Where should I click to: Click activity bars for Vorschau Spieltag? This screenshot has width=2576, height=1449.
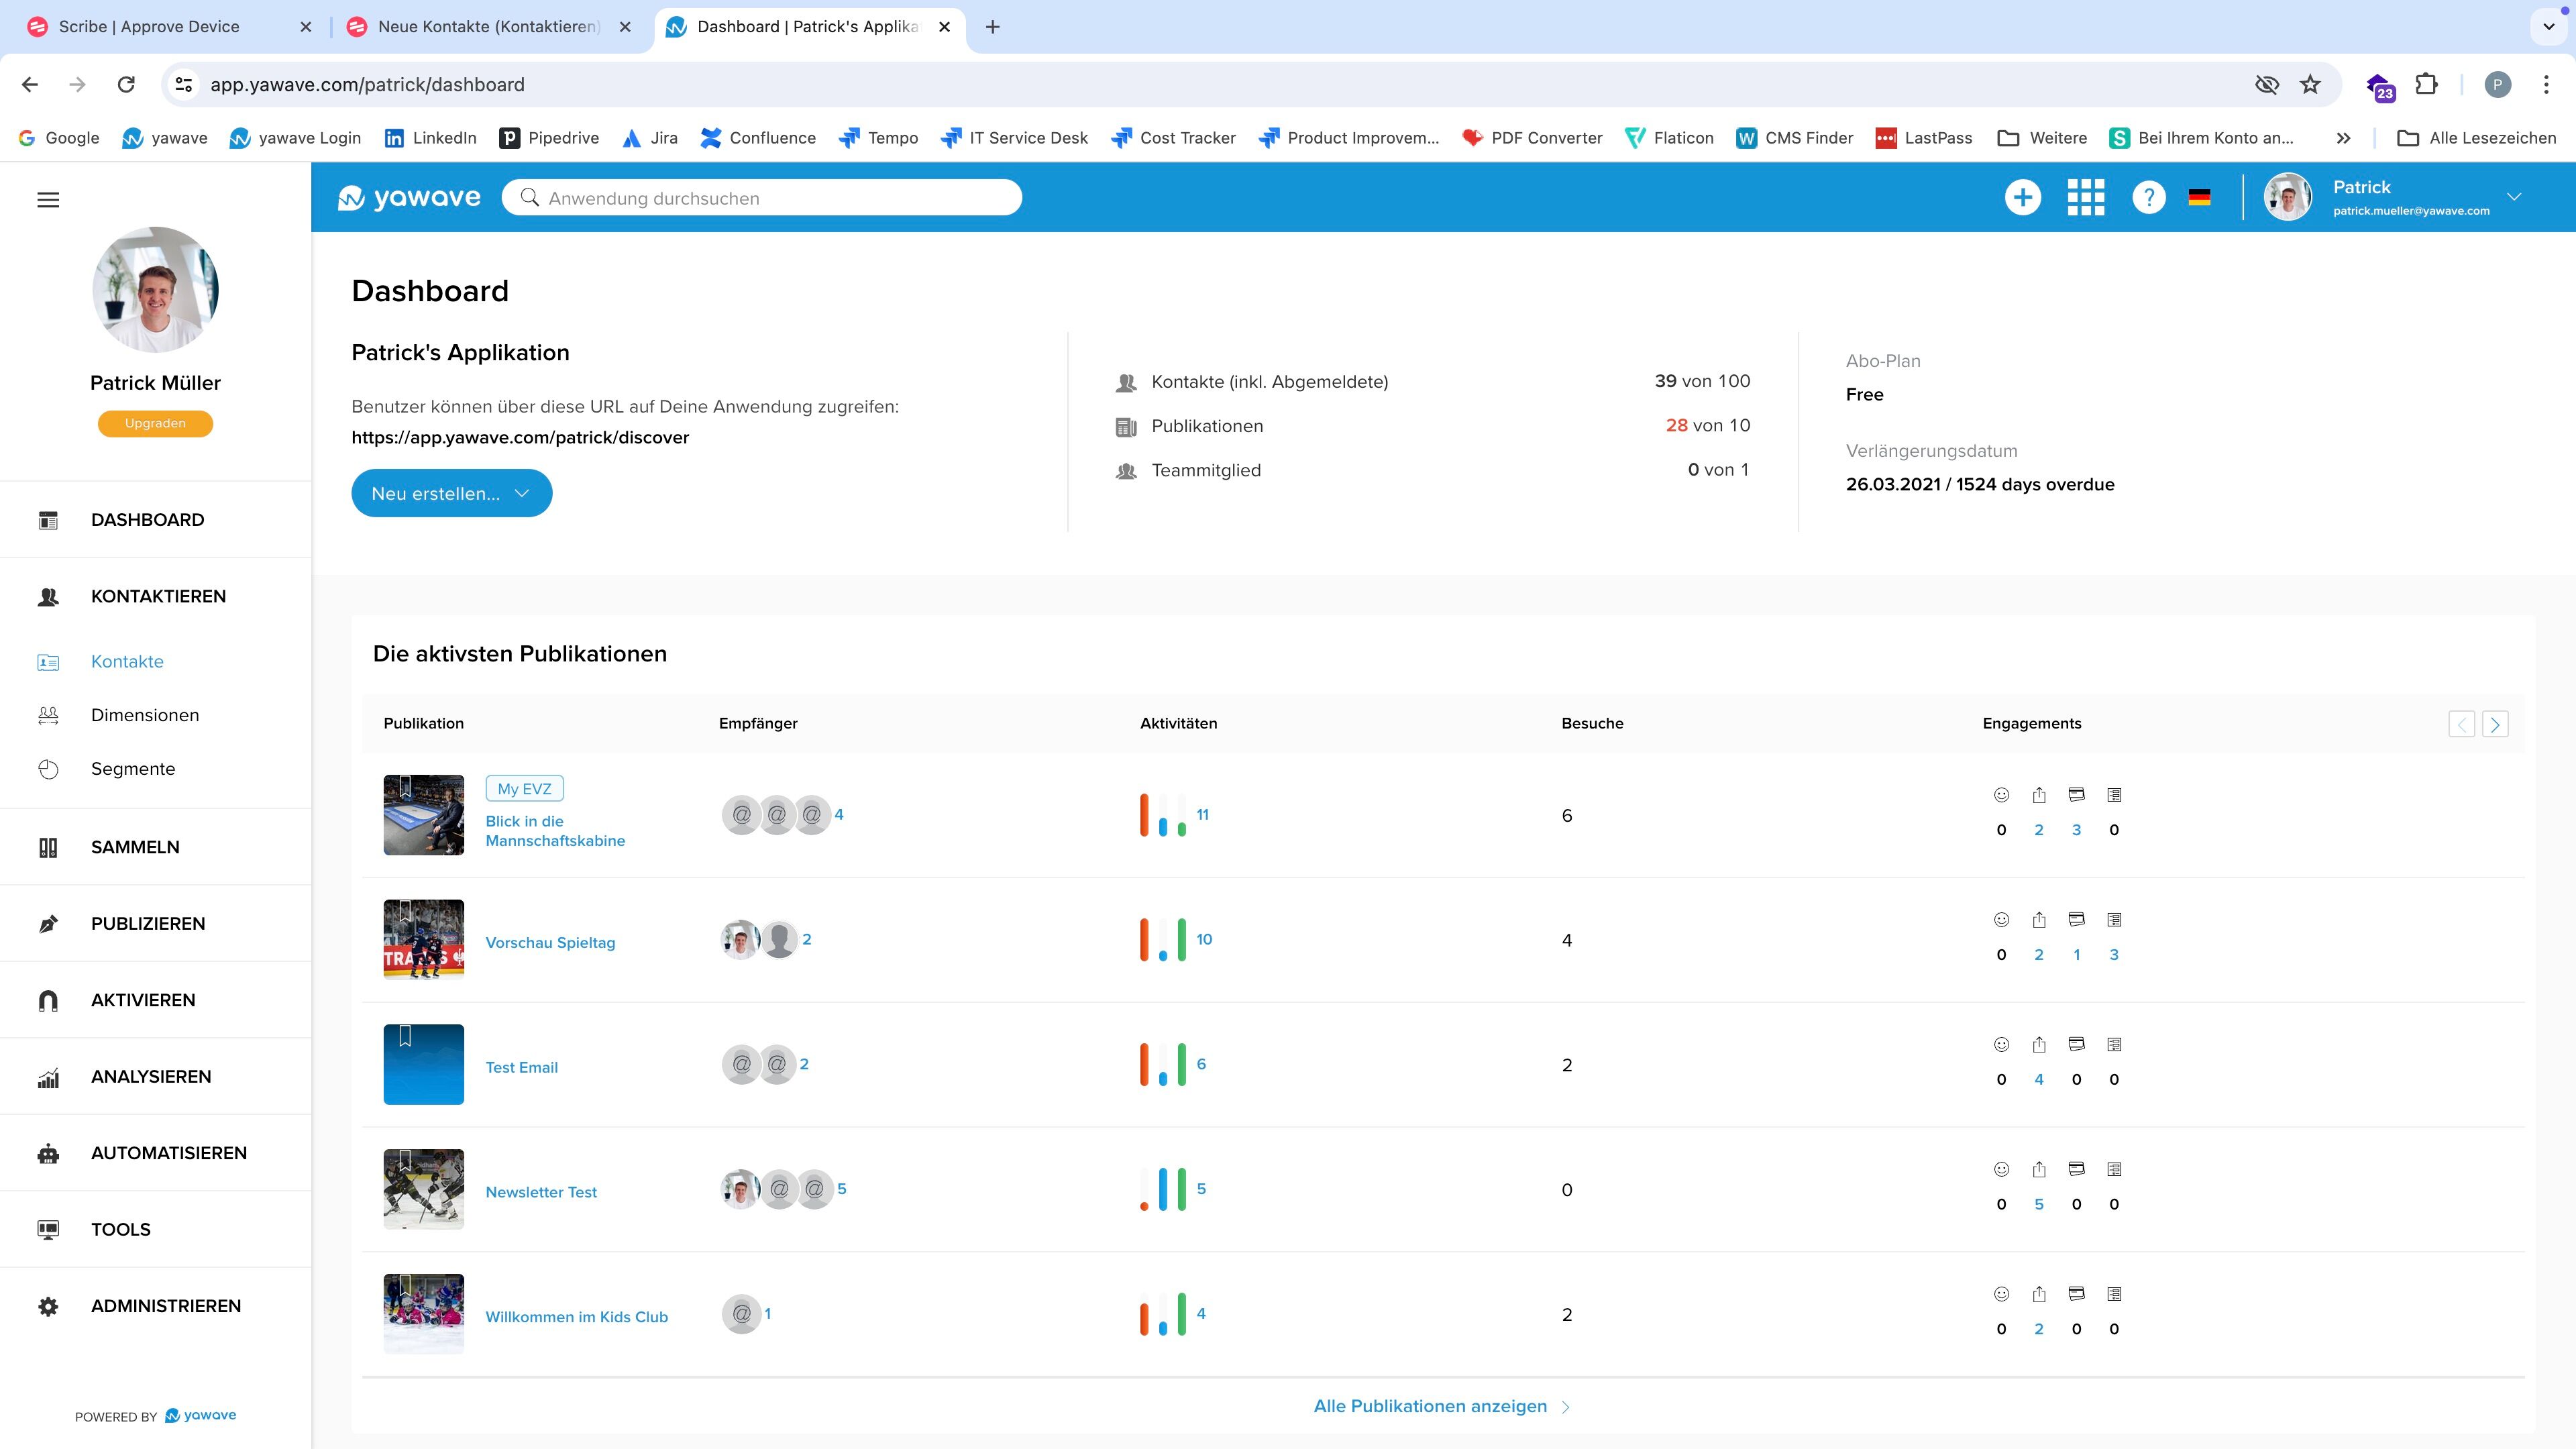pyautogui.click(x=1163, y=939)
